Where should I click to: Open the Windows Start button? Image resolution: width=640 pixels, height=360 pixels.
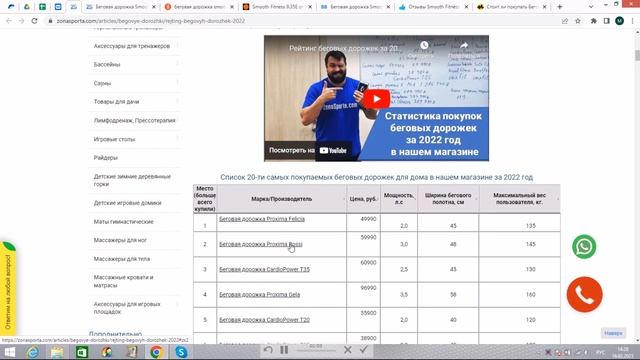point(9,352)
